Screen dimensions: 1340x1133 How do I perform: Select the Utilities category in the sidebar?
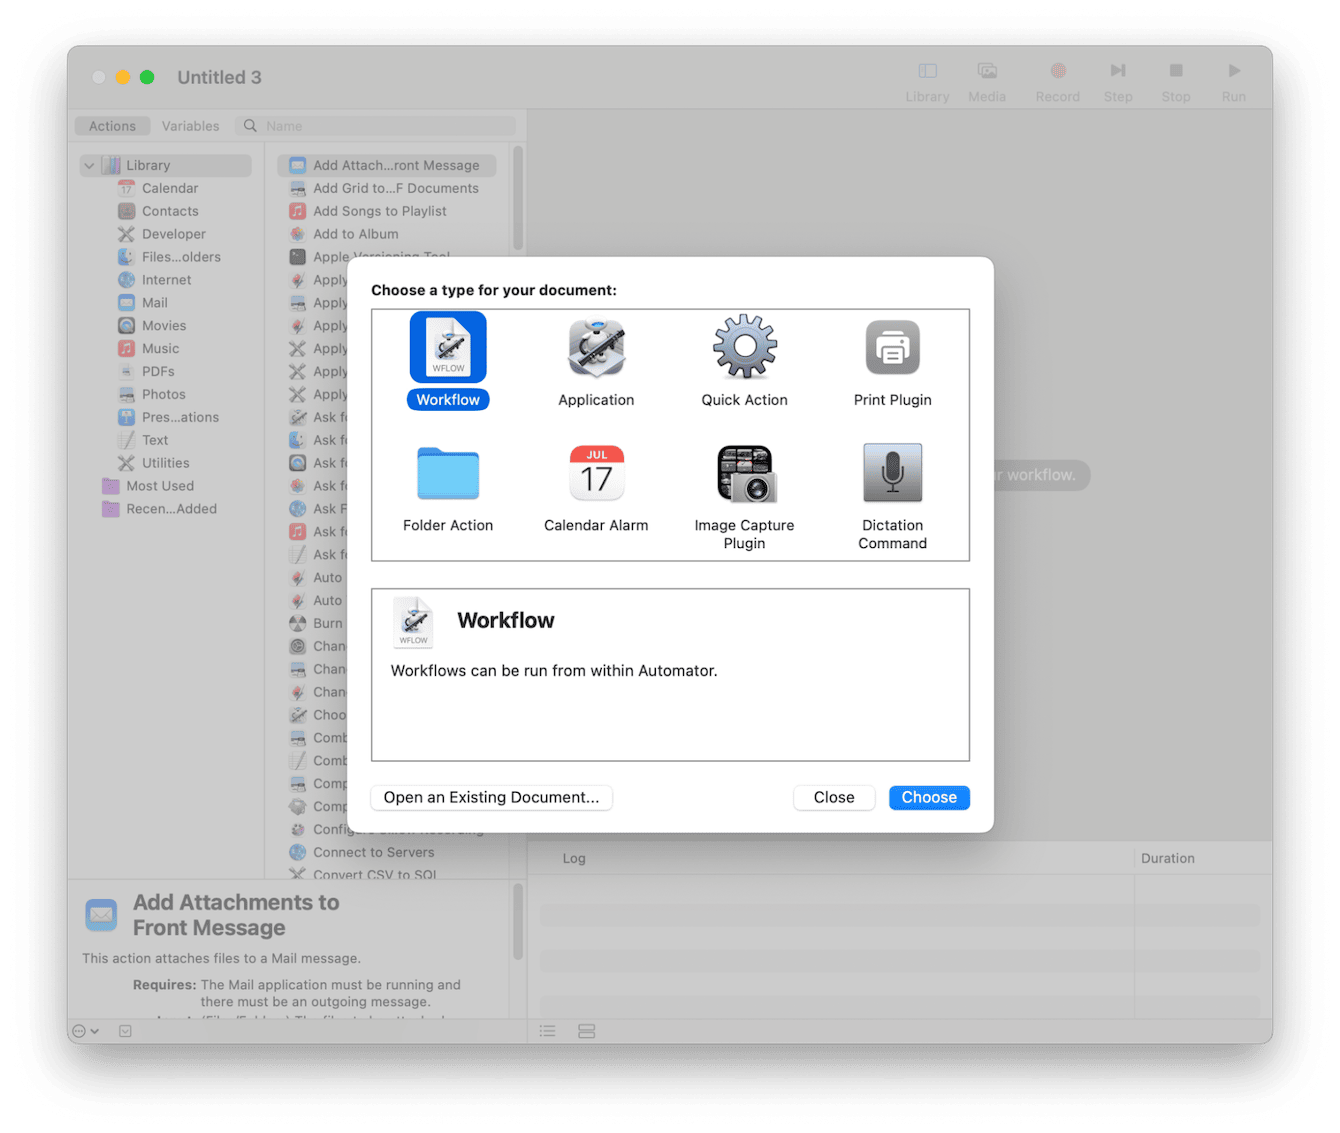(x=165, y=462)
